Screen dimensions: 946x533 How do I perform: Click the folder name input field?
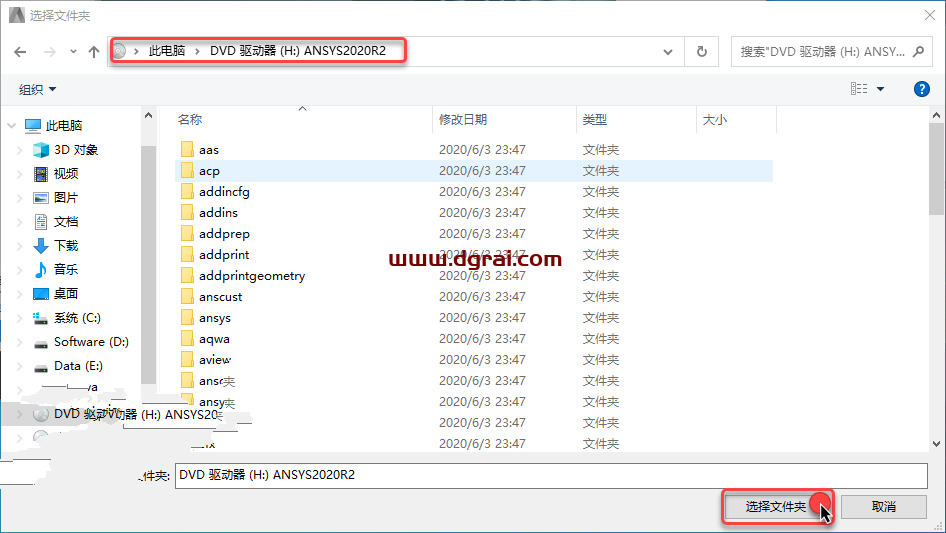point(551,475)
